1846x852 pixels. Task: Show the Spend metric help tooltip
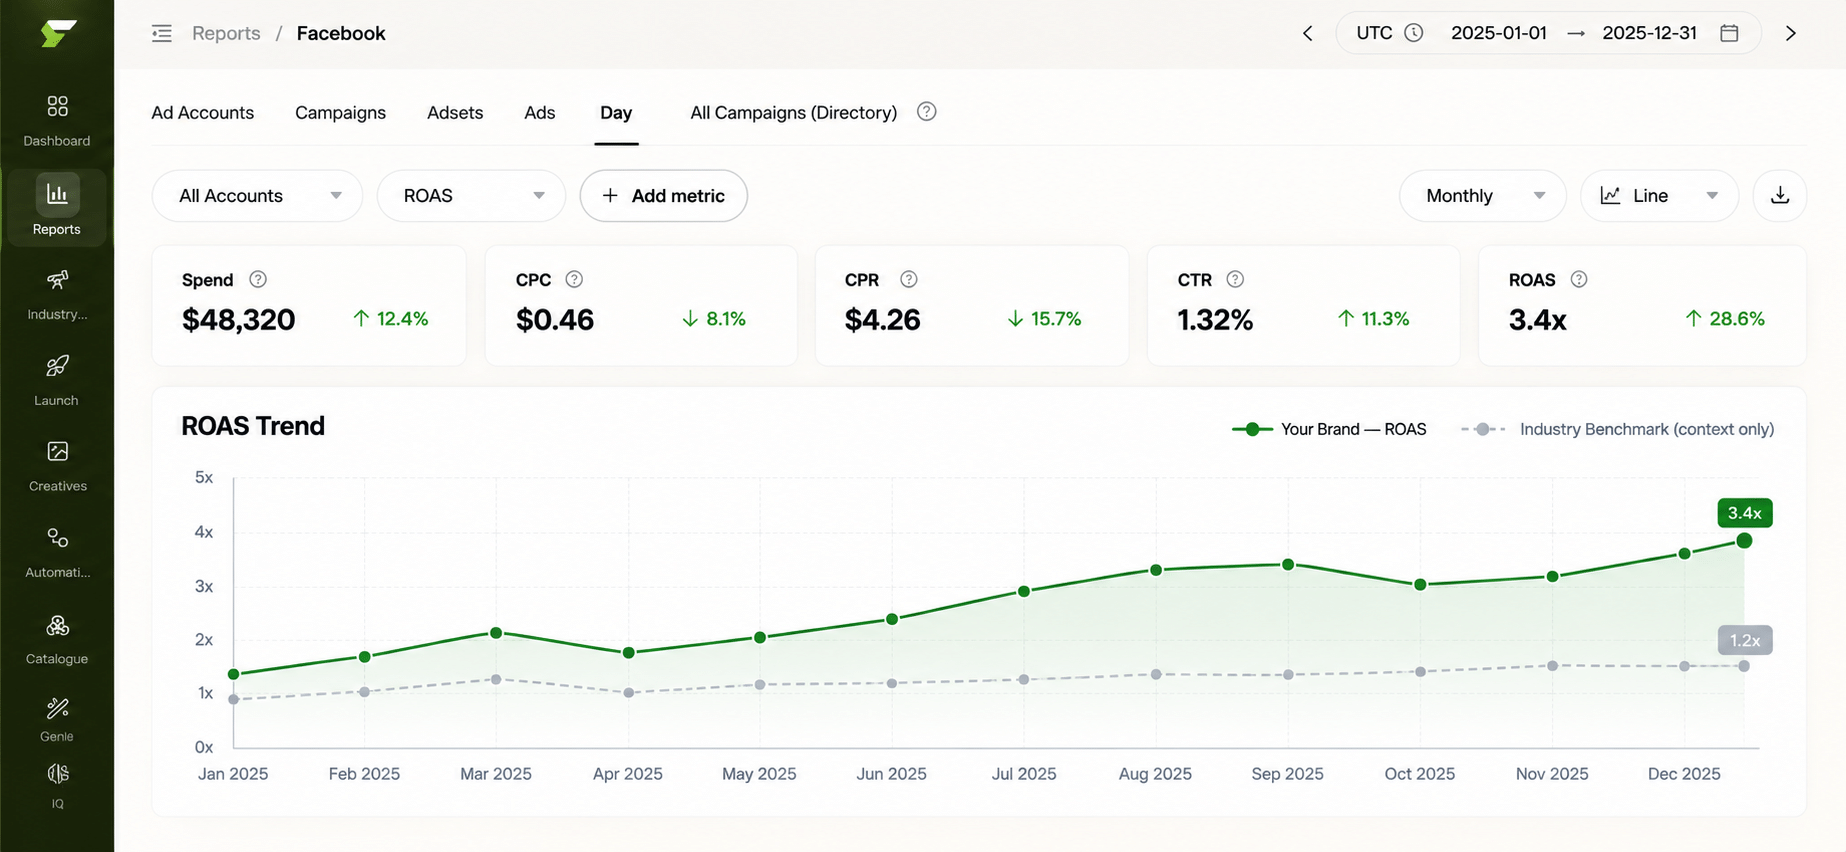258,280
